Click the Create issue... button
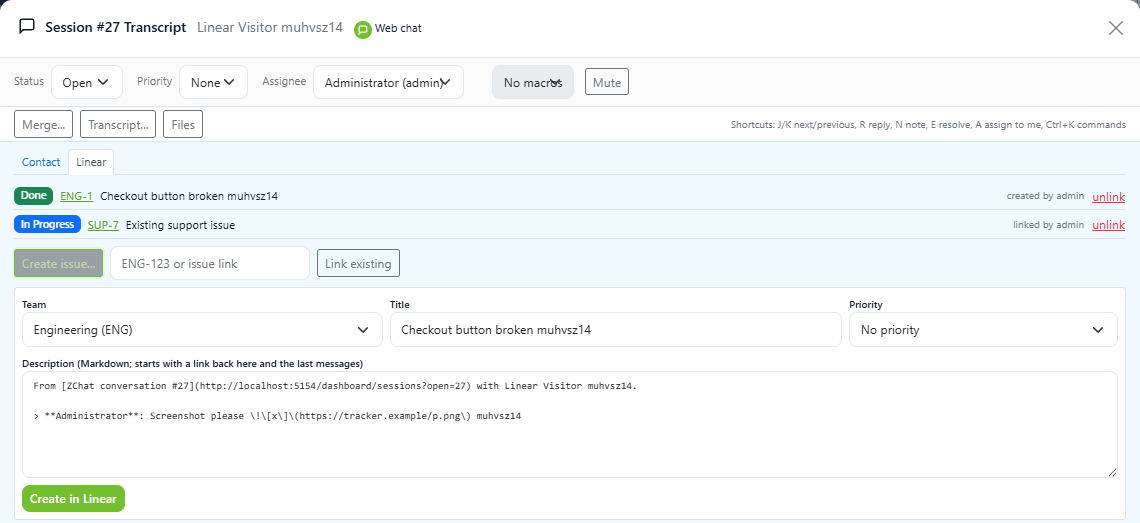This screenshot has height=523, width=1140. click(59, 263)
